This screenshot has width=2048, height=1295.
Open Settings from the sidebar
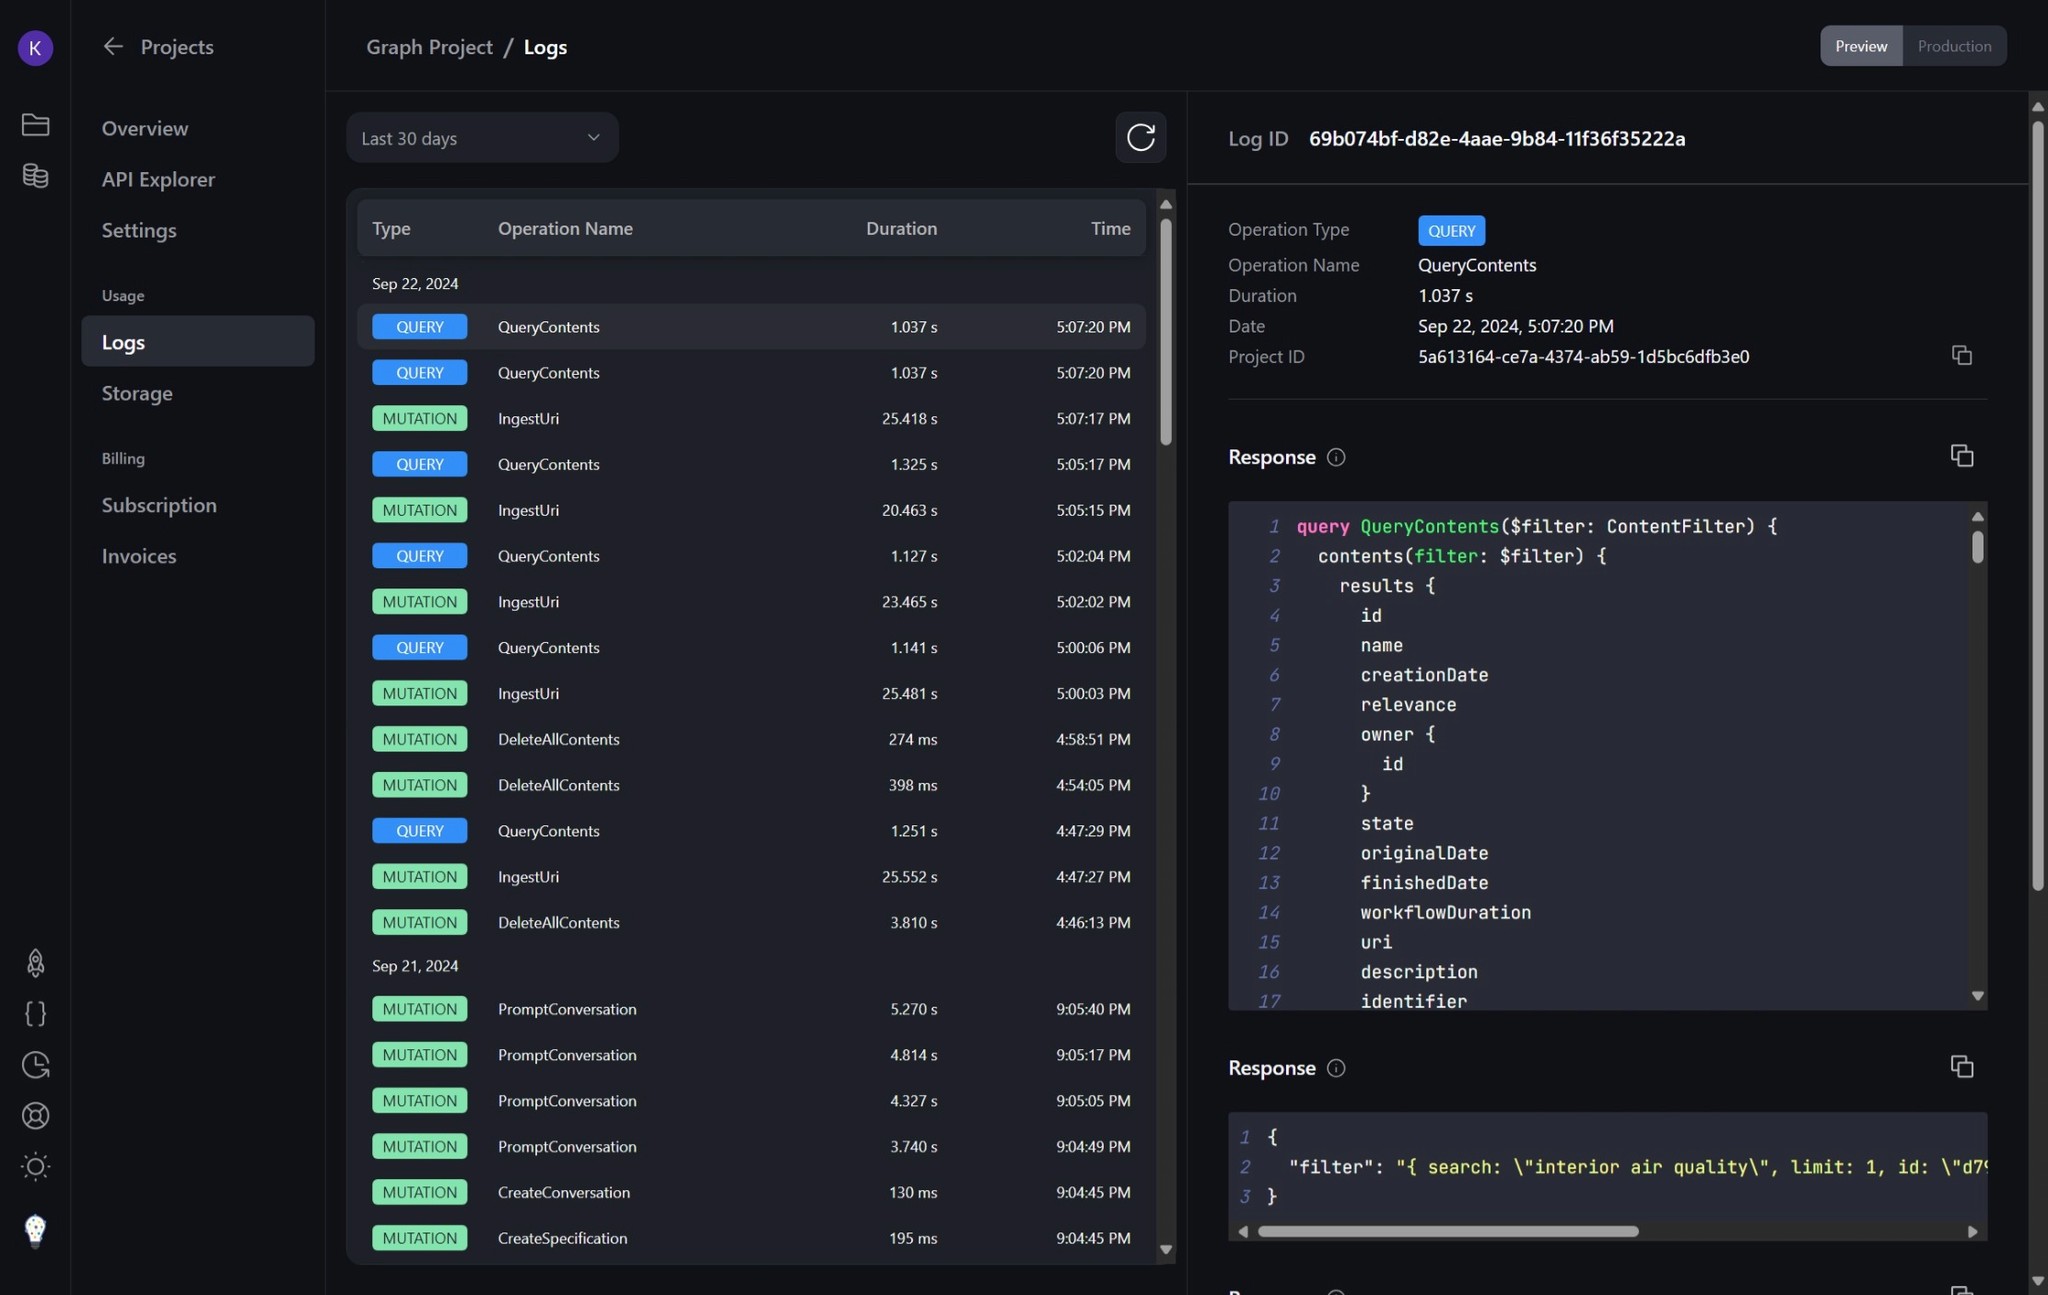[139, 229]
